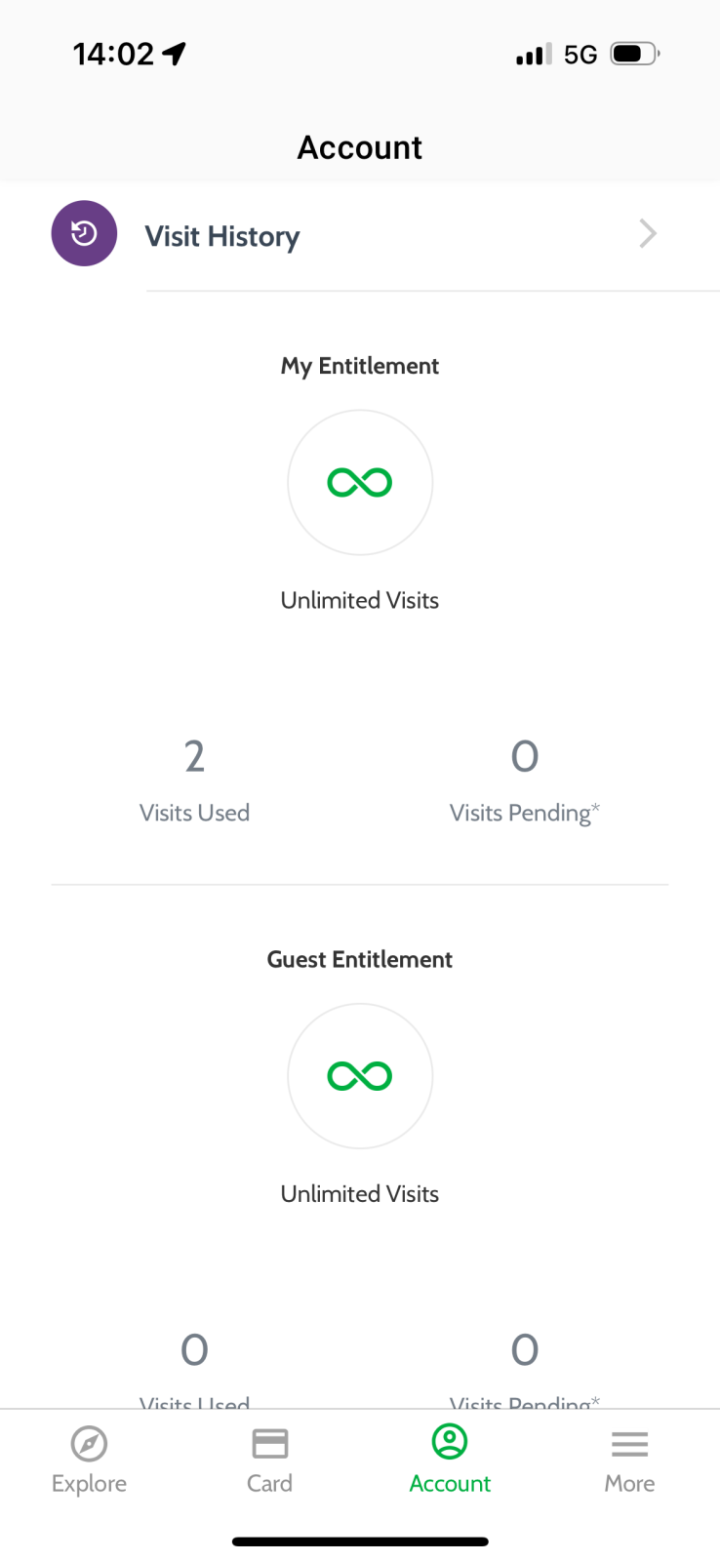Tap the My Entitlement heading
Viewport: 720px width, 1561px height.
(x=360, y=366)
